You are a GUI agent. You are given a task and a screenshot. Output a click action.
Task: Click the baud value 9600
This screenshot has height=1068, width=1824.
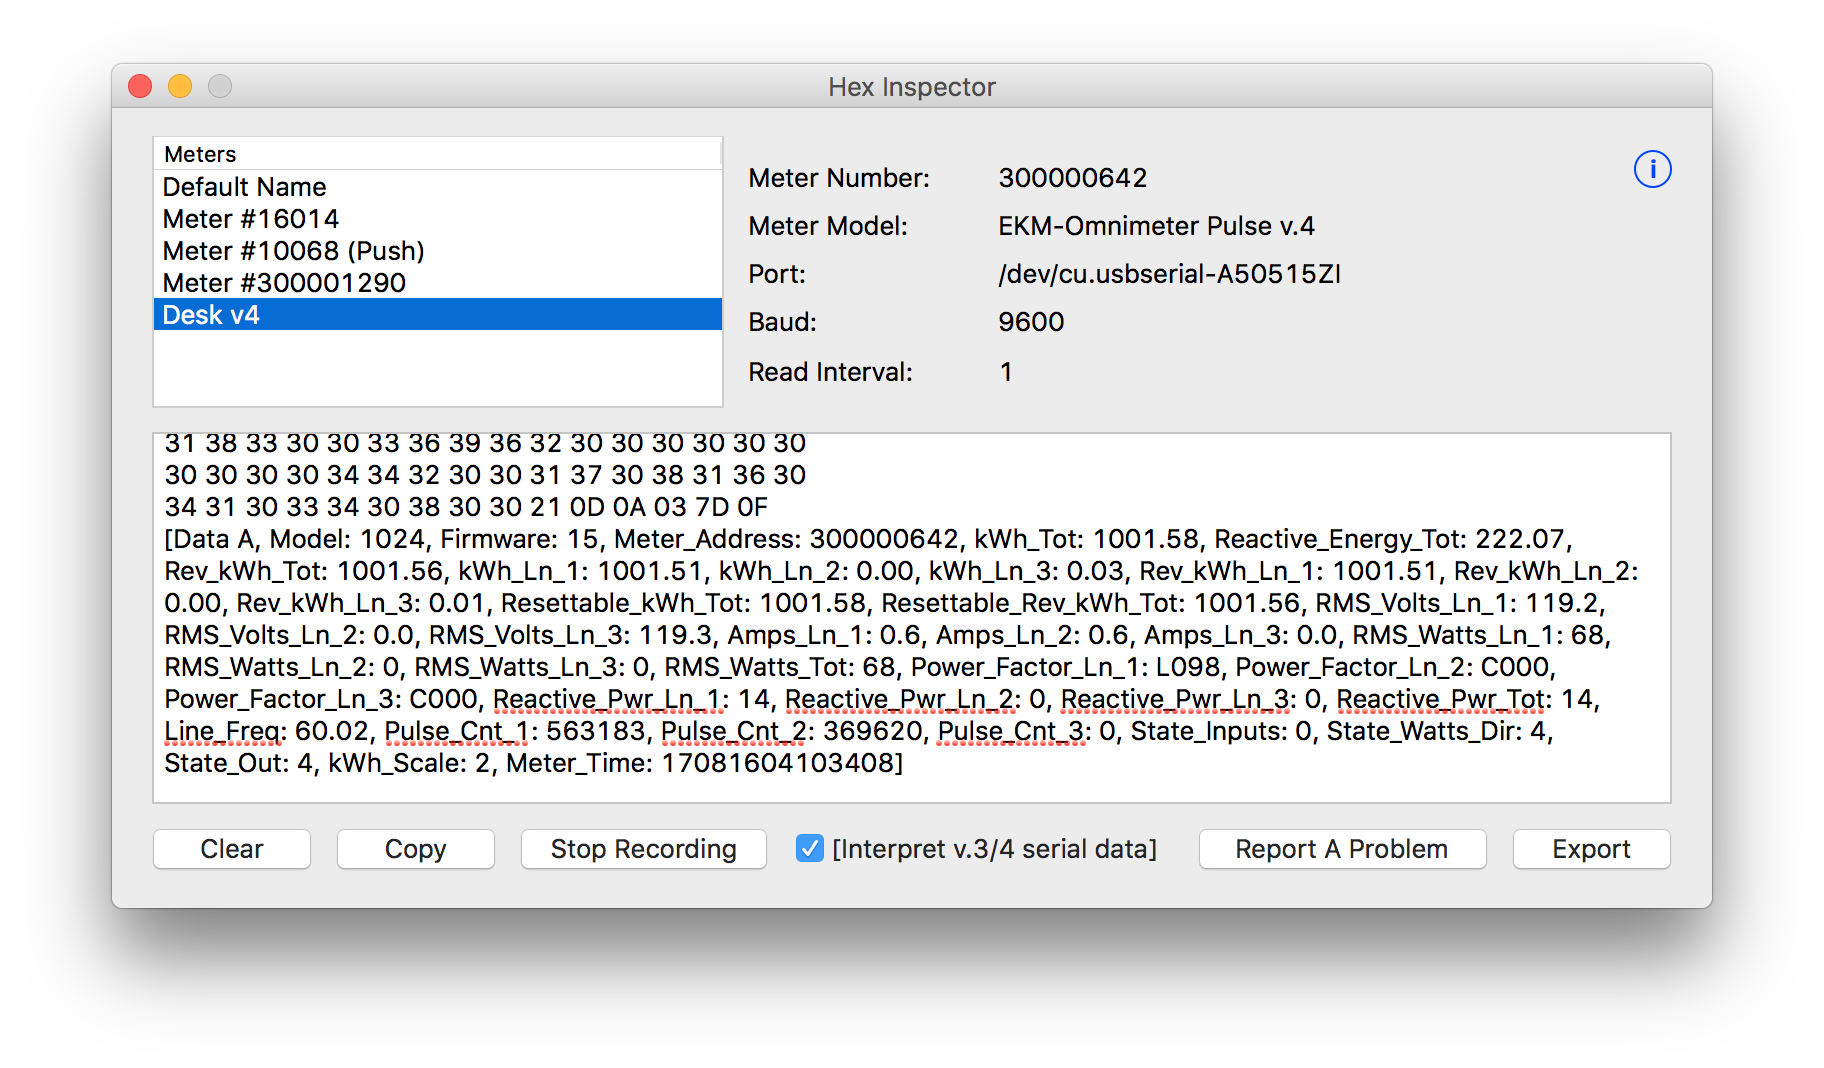point(1031,322)
